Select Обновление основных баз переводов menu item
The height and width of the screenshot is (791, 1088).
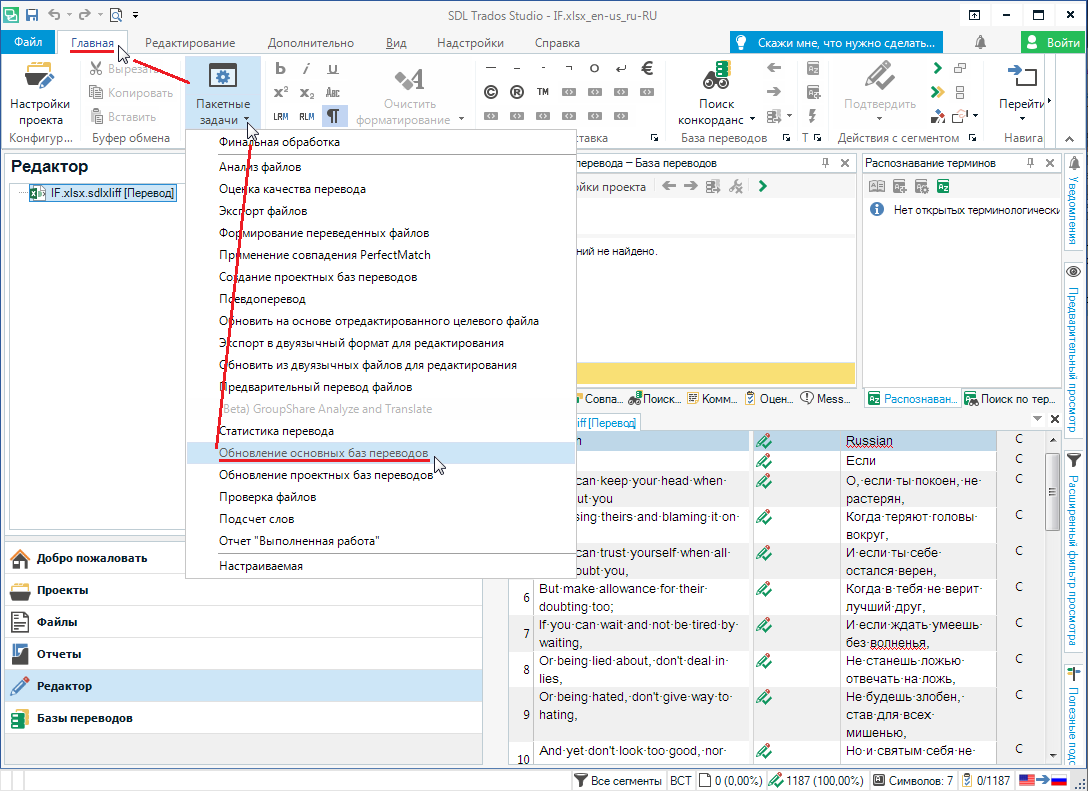[323, 453]
